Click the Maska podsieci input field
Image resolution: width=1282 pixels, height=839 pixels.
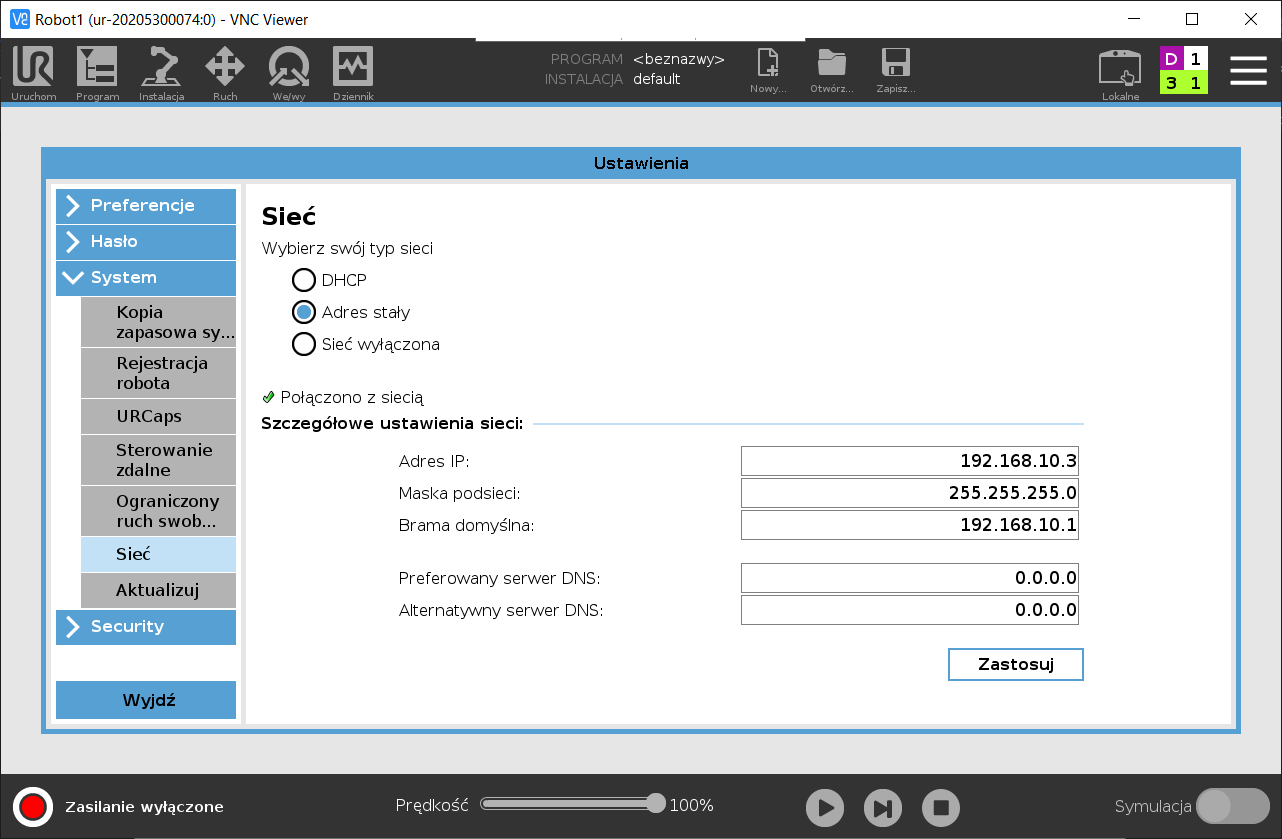(910, 493)
